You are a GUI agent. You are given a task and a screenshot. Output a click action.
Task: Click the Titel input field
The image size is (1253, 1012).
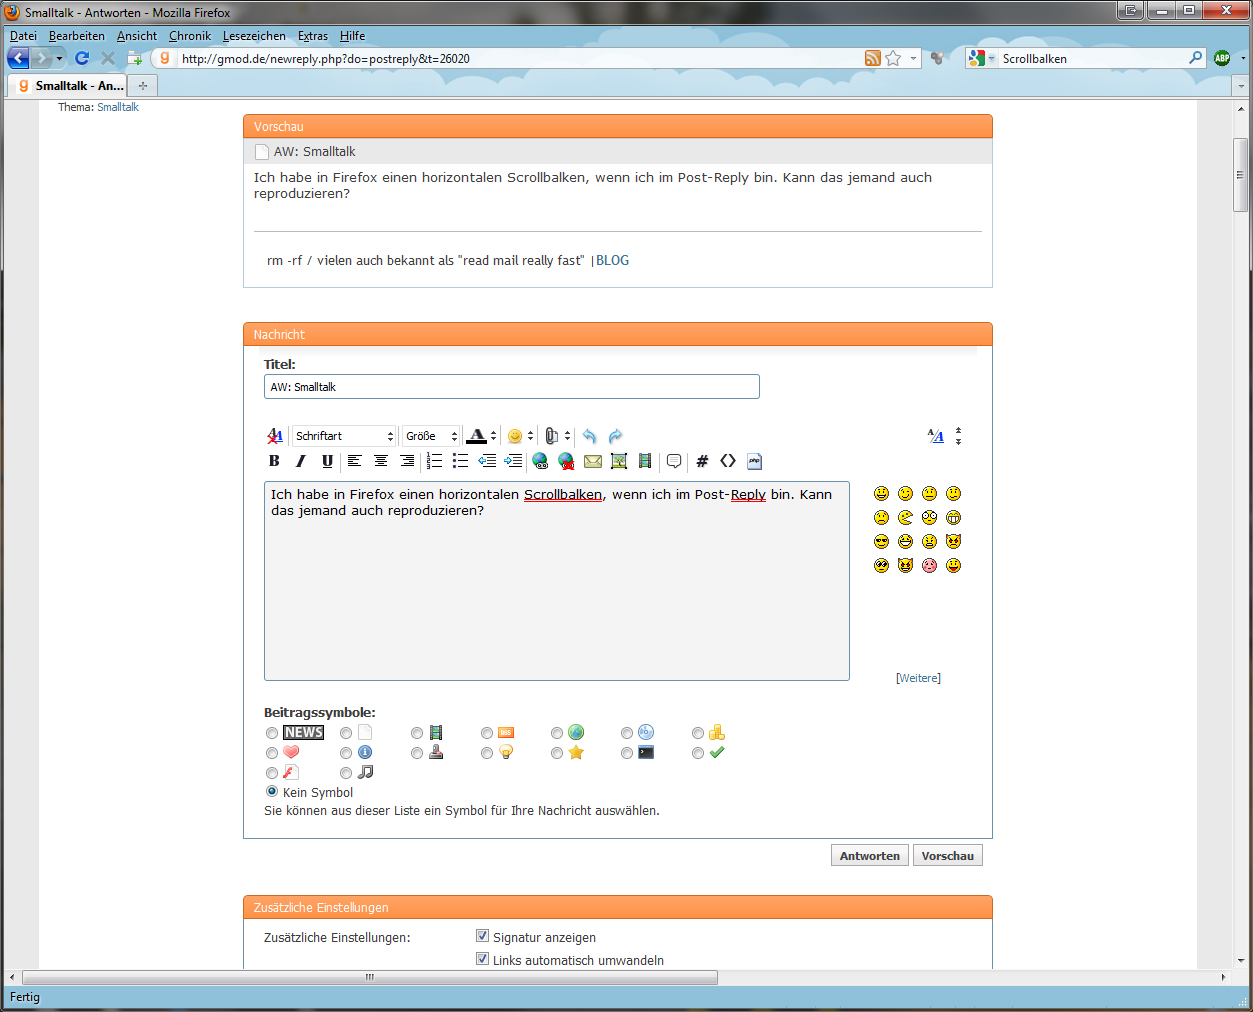tap(511, 387)
